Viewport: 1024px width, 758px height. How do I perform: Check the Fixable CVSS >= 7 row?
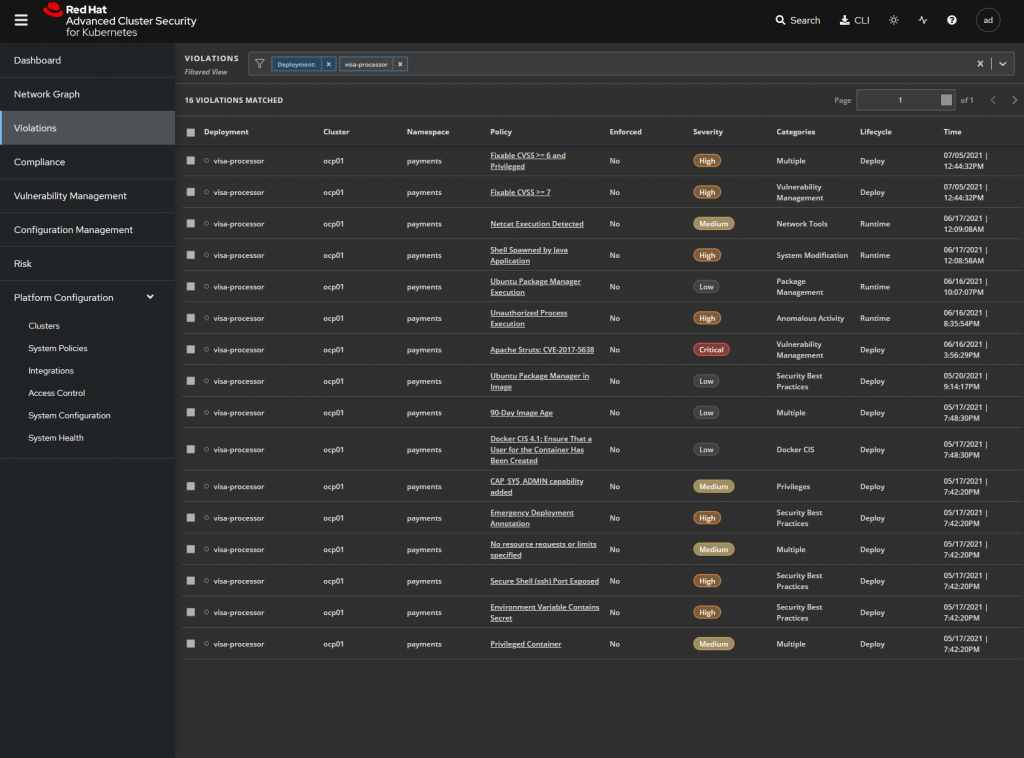(191, 192)
